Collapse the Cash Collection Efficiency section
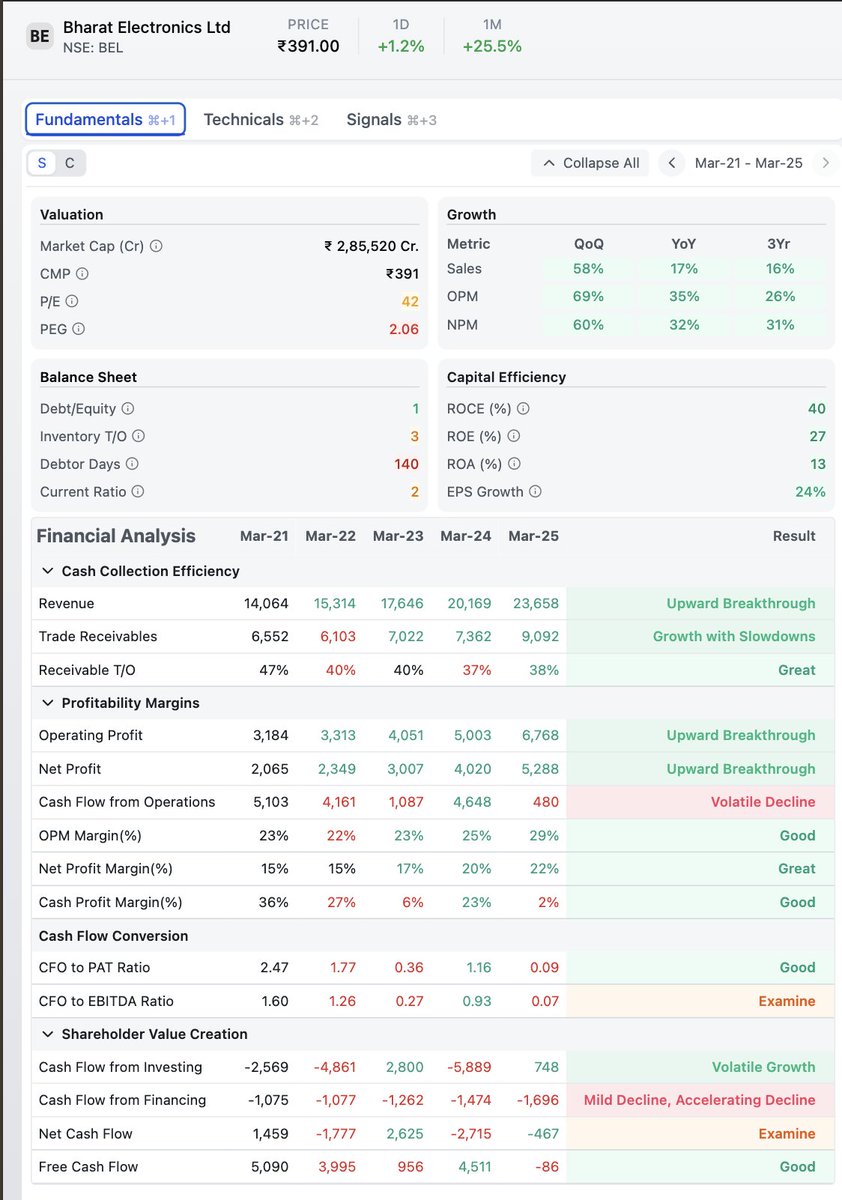 coord(47,571)
